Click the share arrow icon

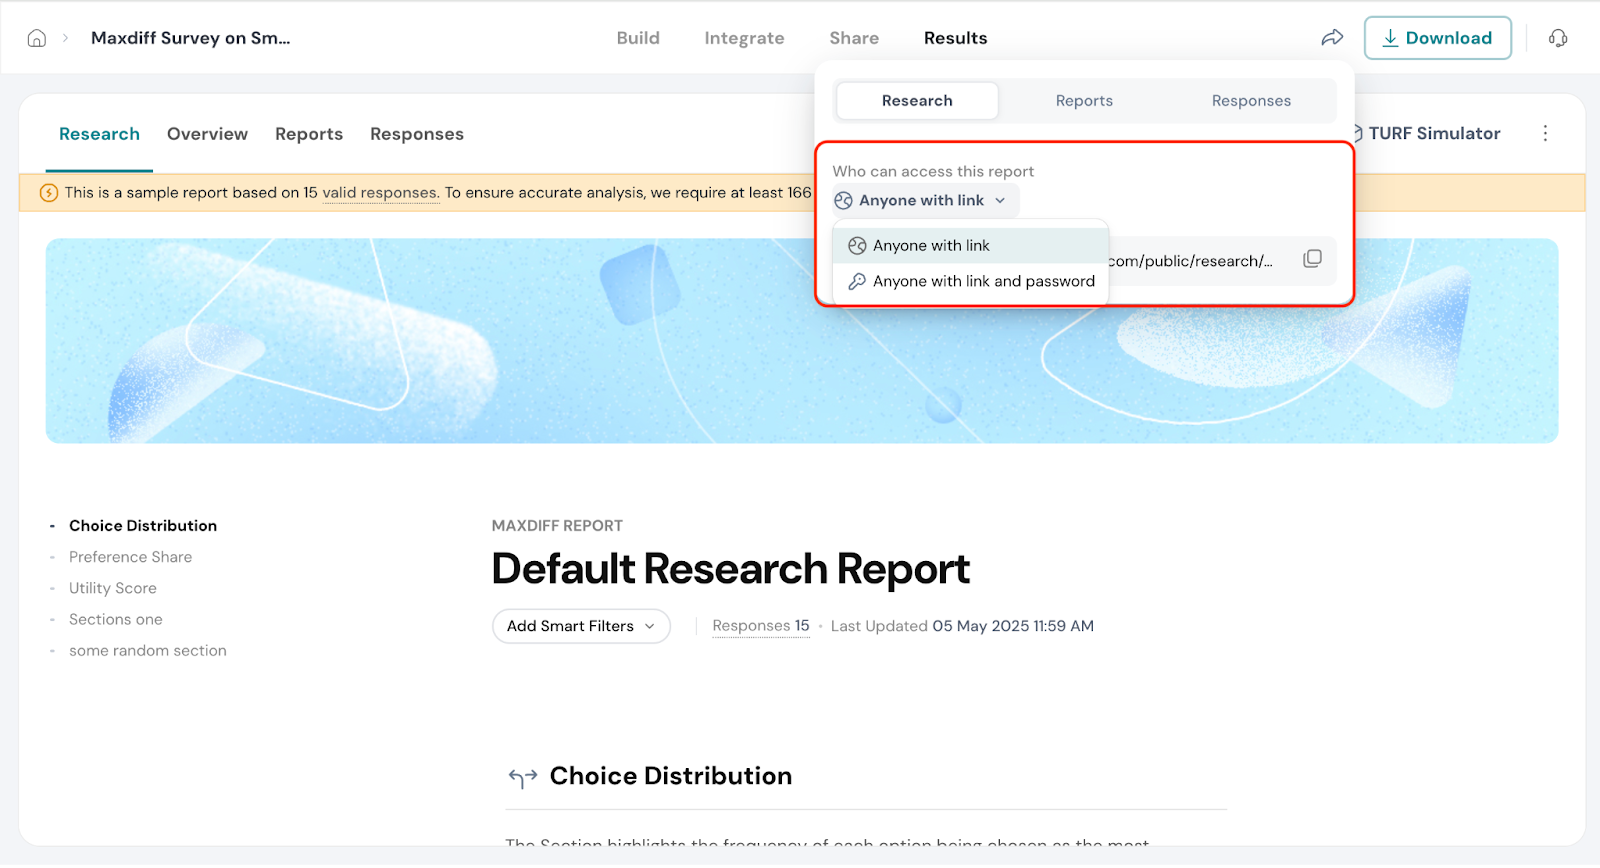1332,38
